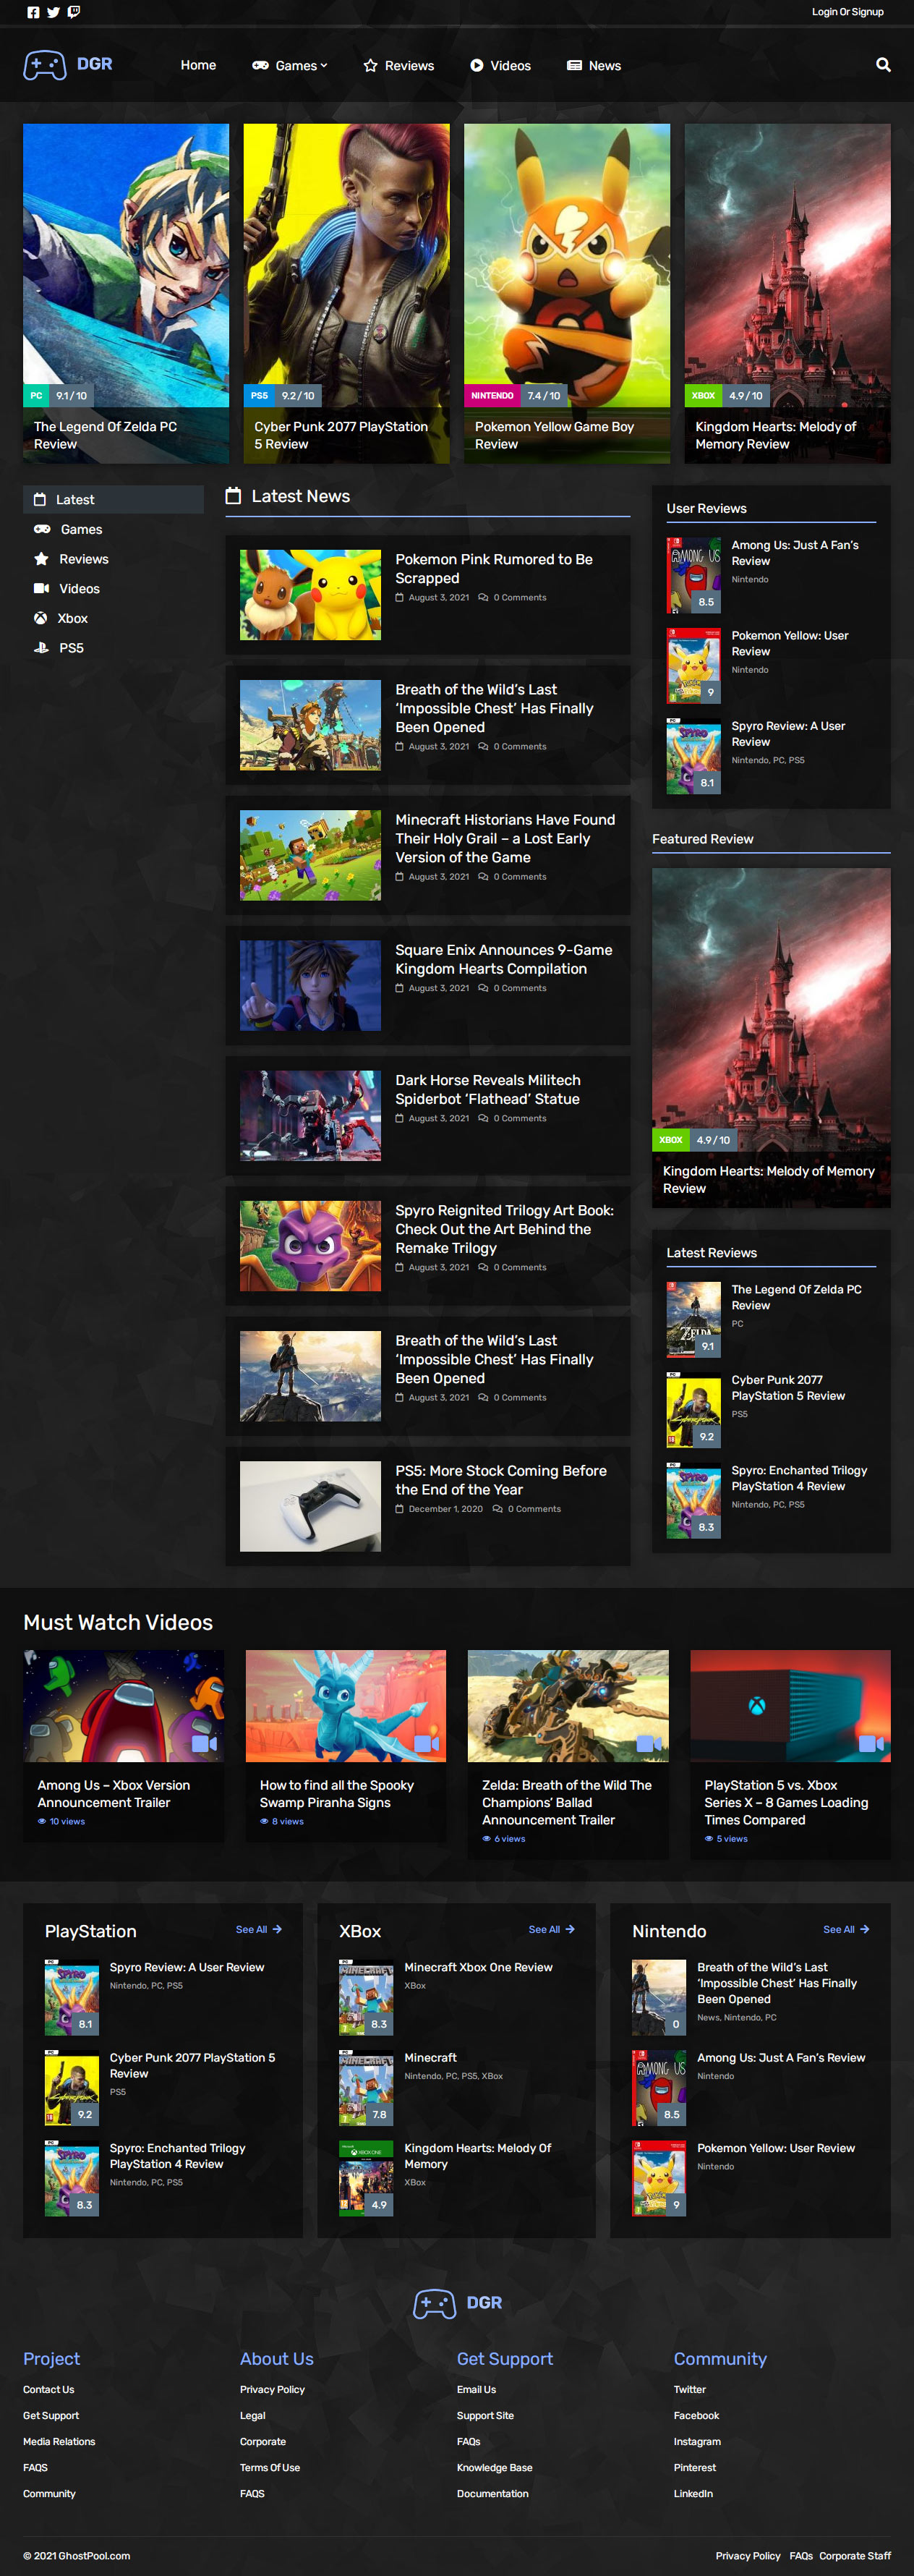Open Kingdom Hearts: Melody Of Memory XBox item
The height and width of the screenshot is (2576, 914).
coord(477,2156)
